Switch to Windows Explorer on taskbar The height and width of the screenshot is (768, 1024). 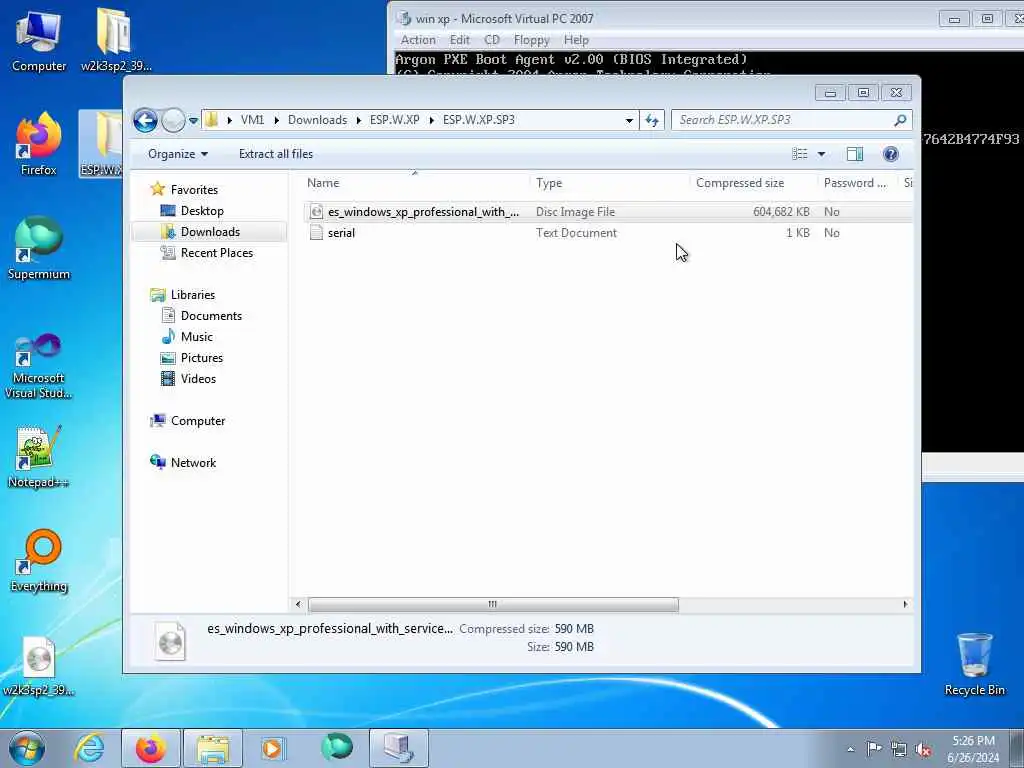[x=213, y=748]
